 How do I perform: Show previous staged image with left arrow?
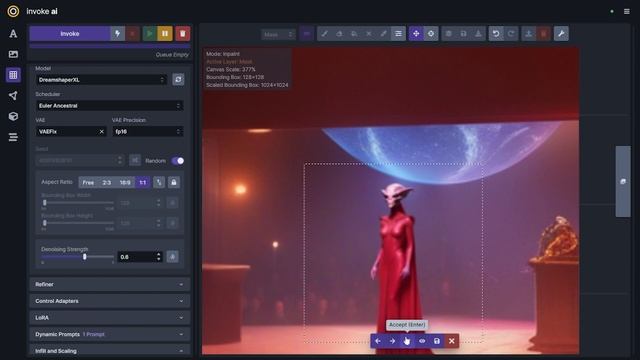point(378,341)
